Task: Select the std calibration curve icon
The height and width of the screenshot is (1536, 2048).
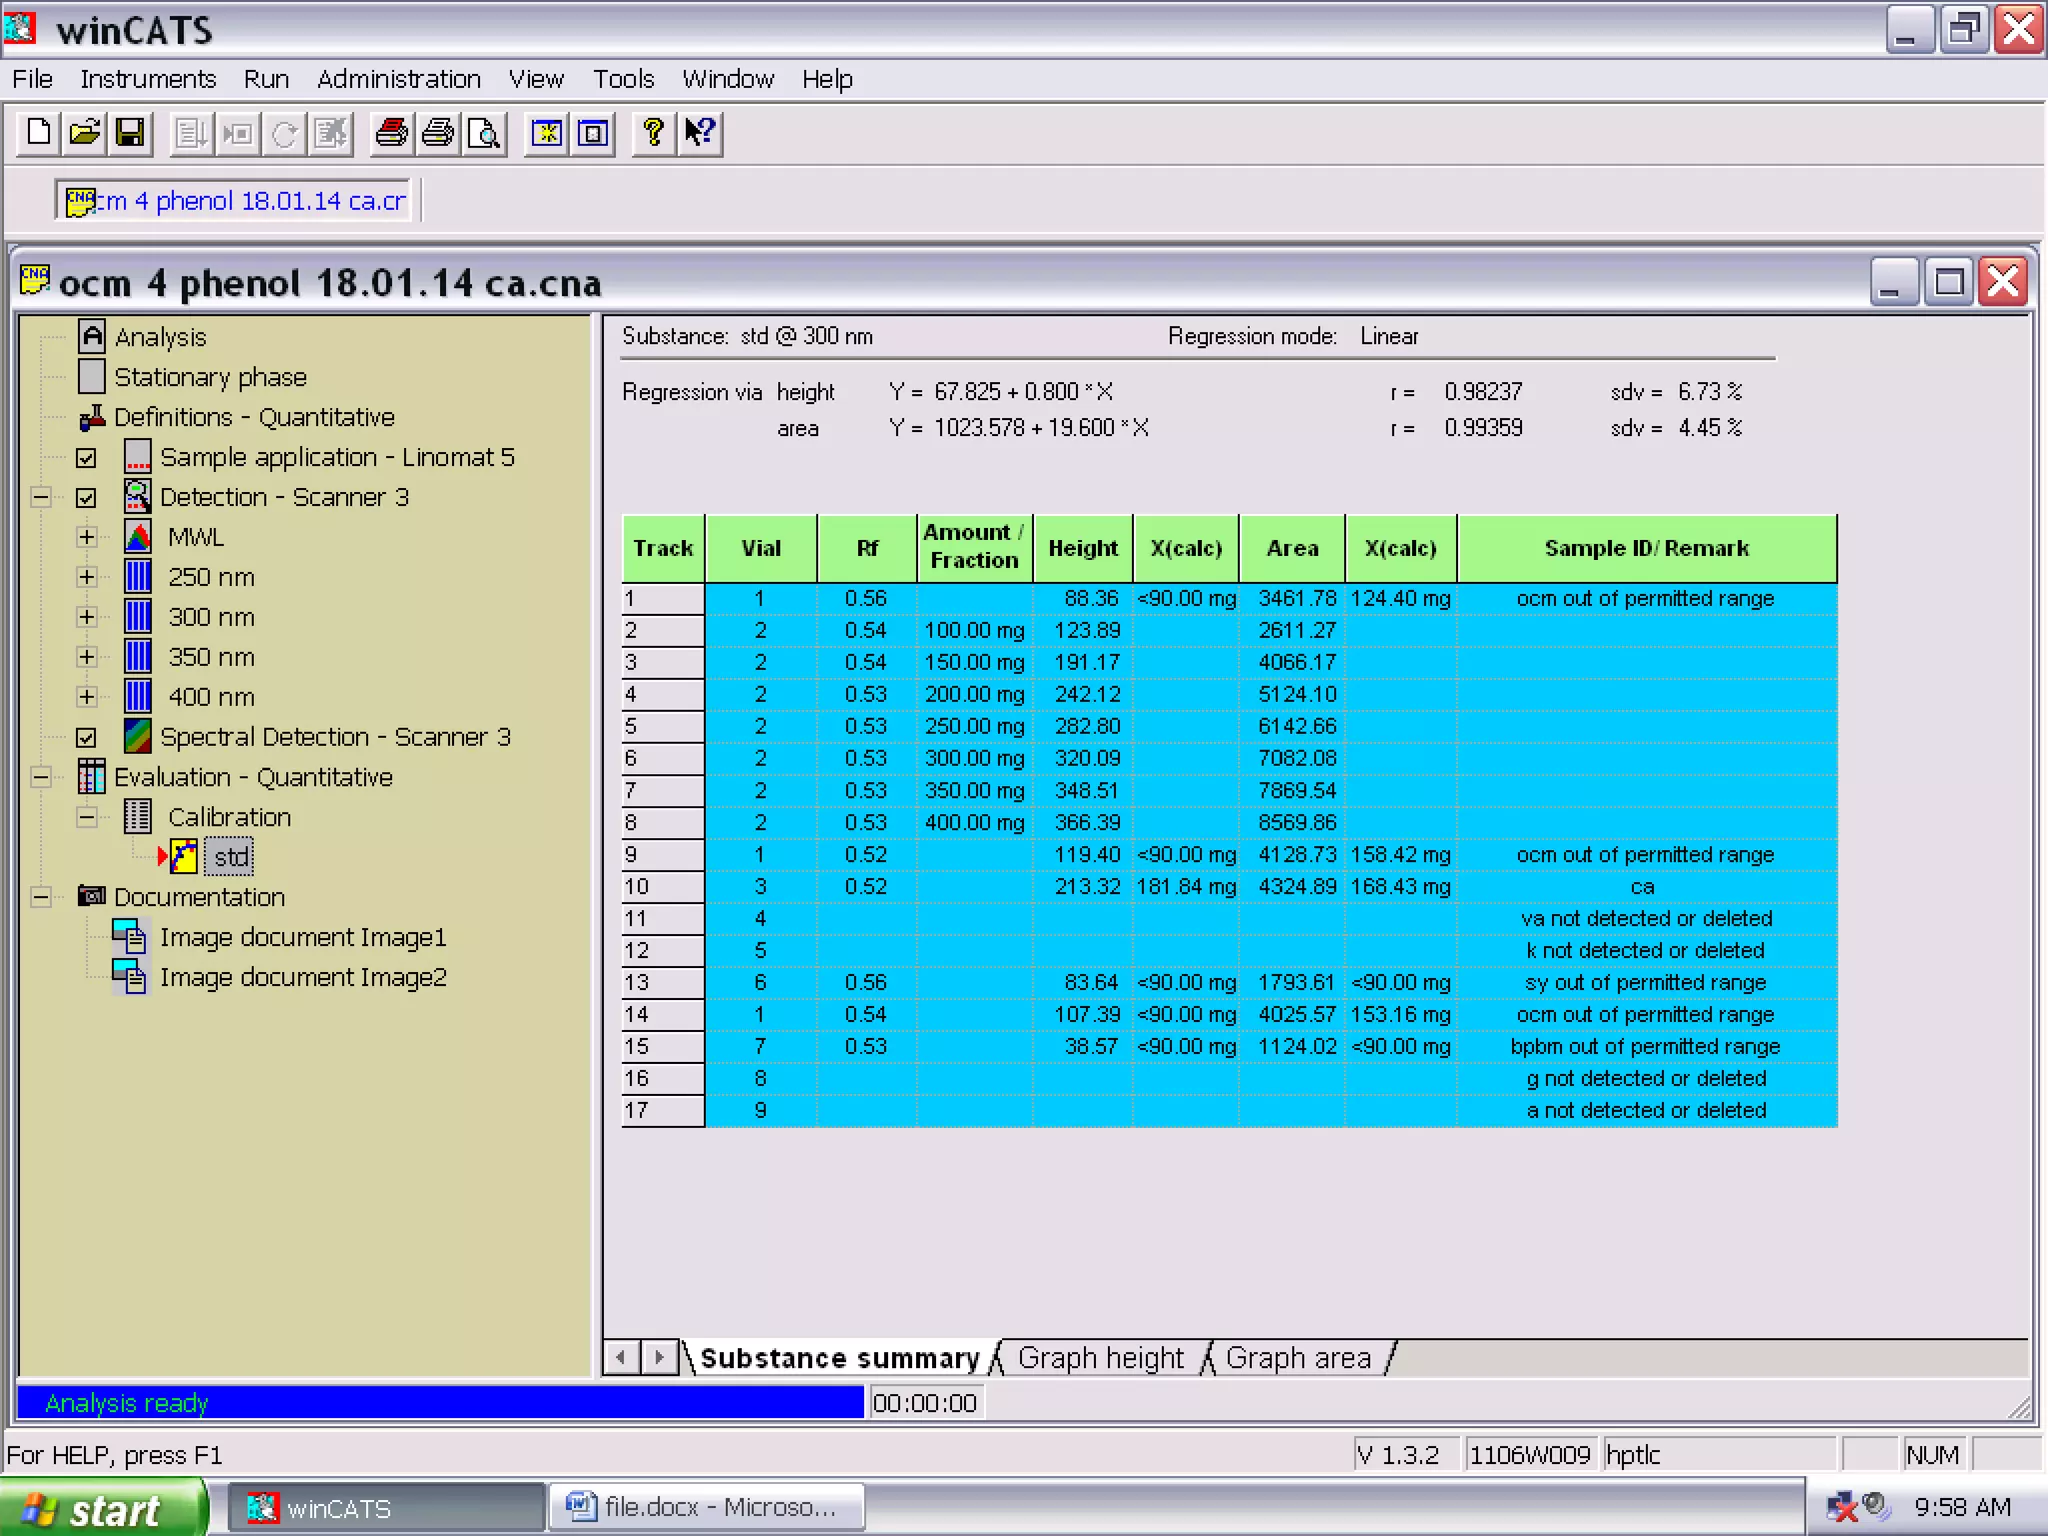Action: [184, 857]
